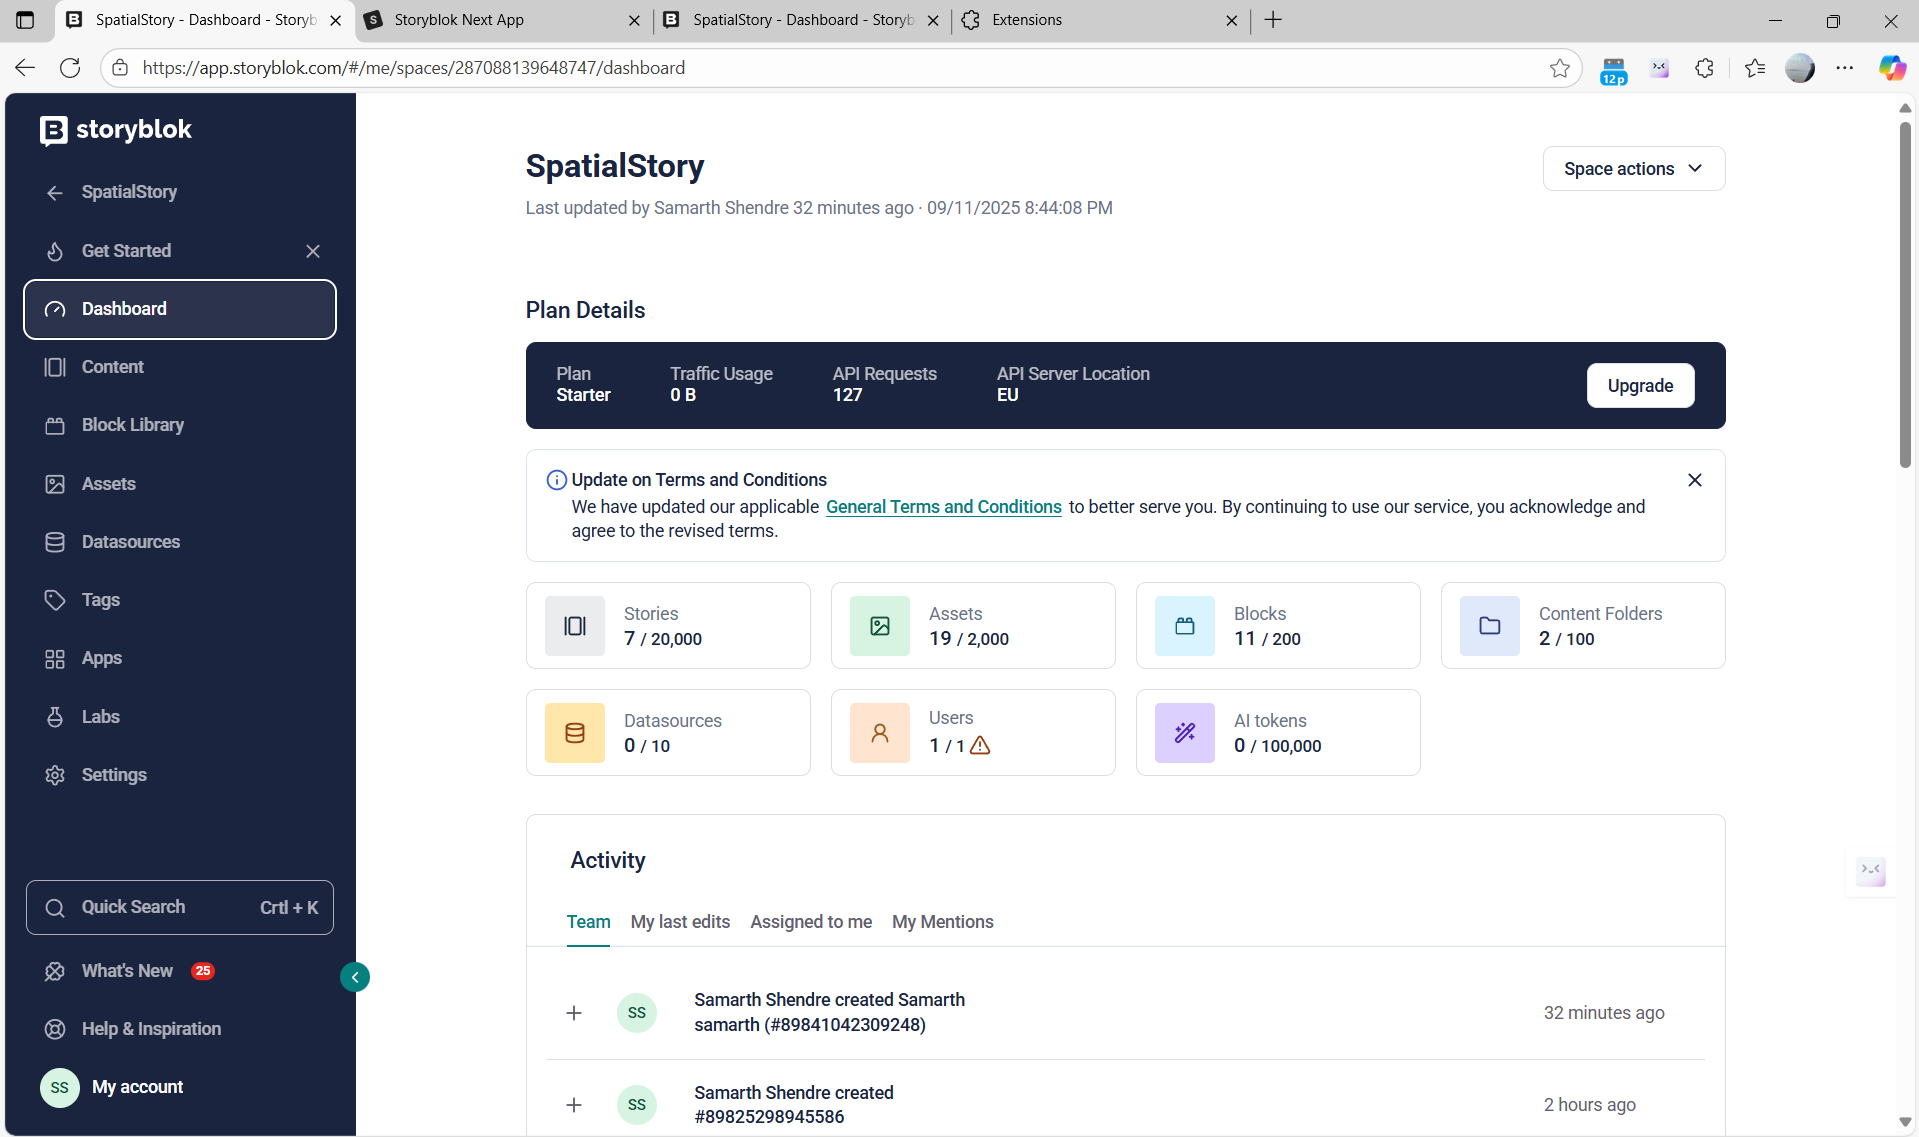Open My account menu
This screenshot has width=1919, height=1137.
(x=112, y=1087)
